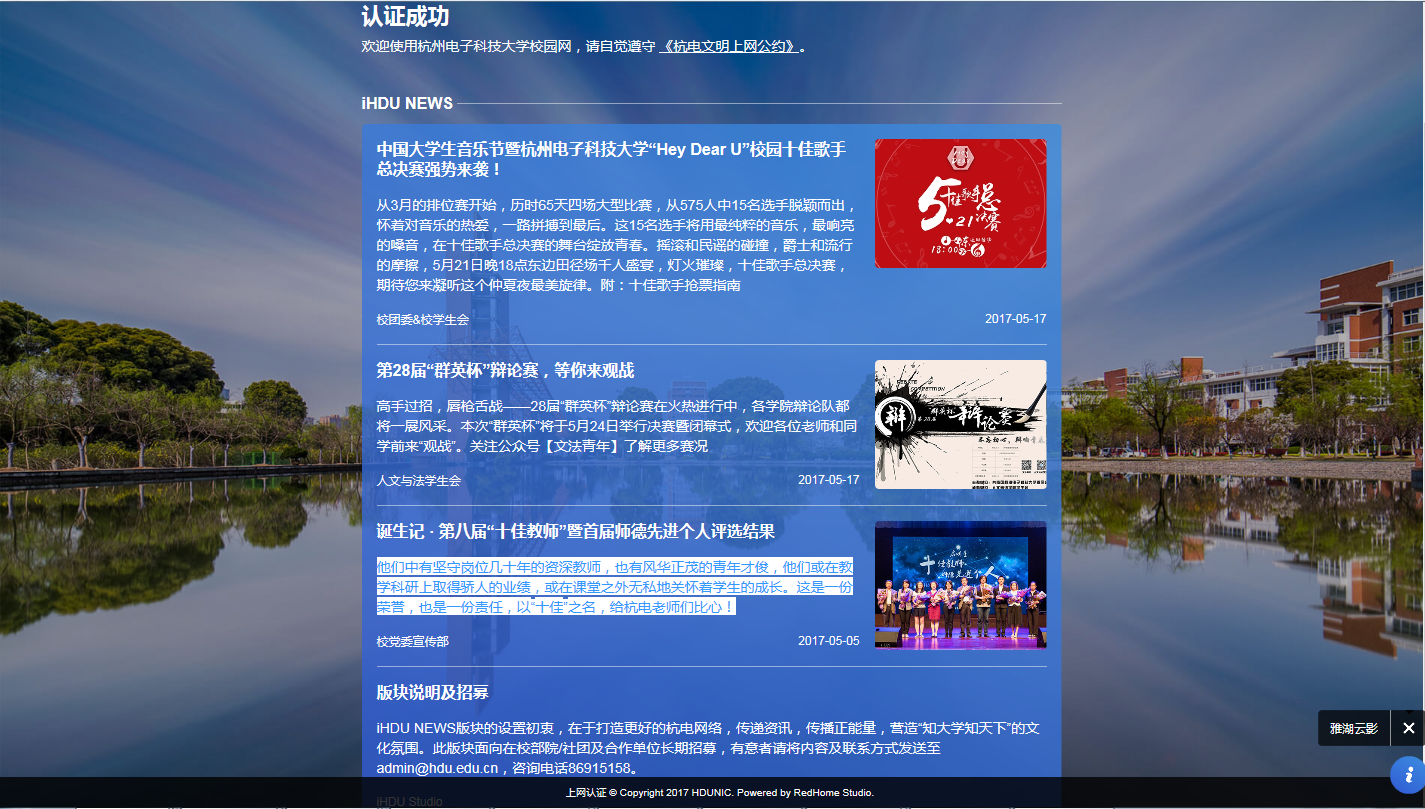This screenshot has width=1425, height=809.
Task: Click the 上网认证 copyright footer text
Action: tap(720, 792)
